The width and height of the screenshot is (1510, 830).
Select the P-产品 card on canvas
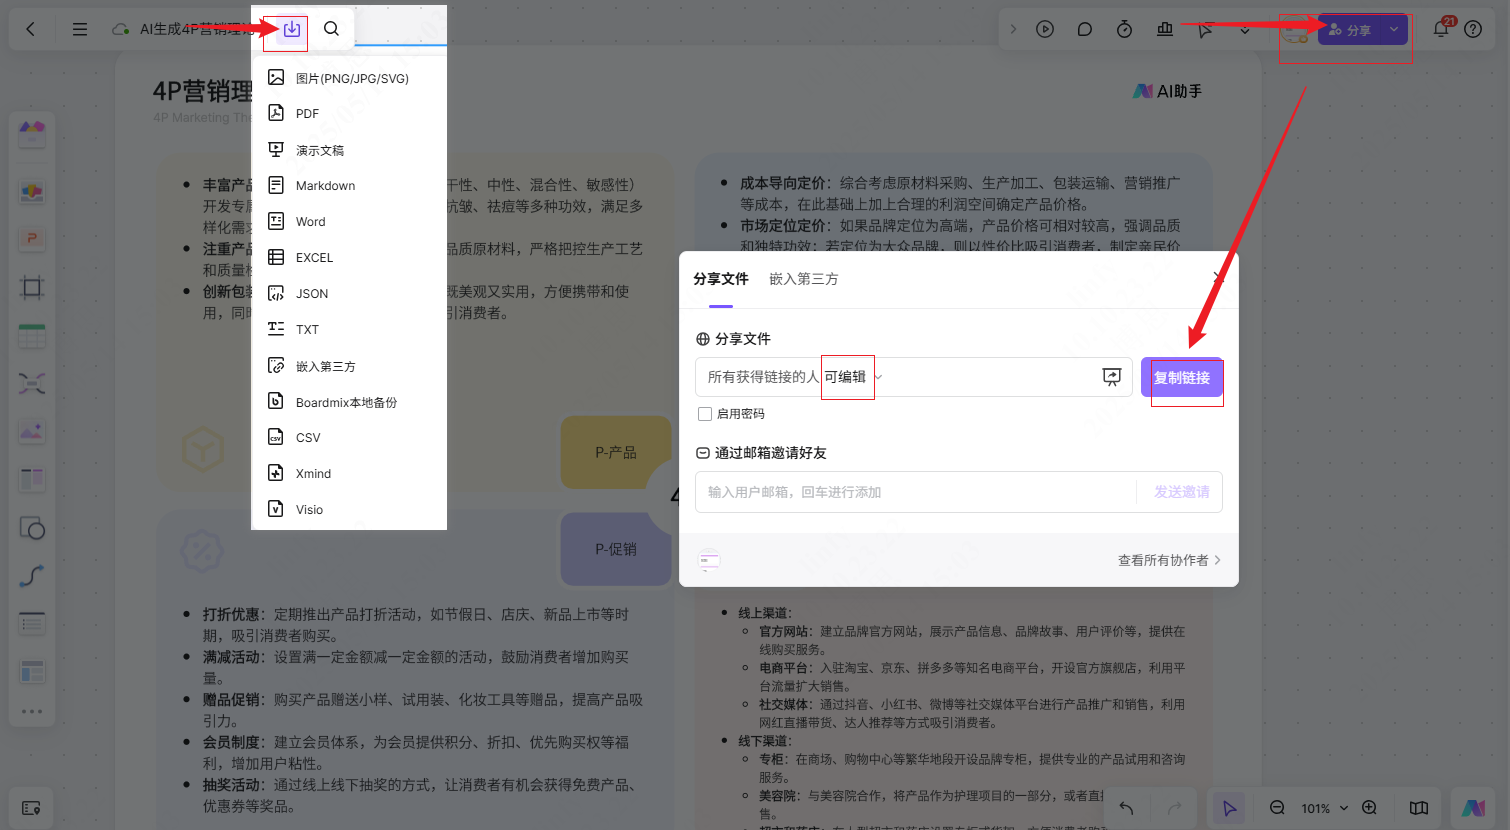pyautogui.click(x=616, y=452)
